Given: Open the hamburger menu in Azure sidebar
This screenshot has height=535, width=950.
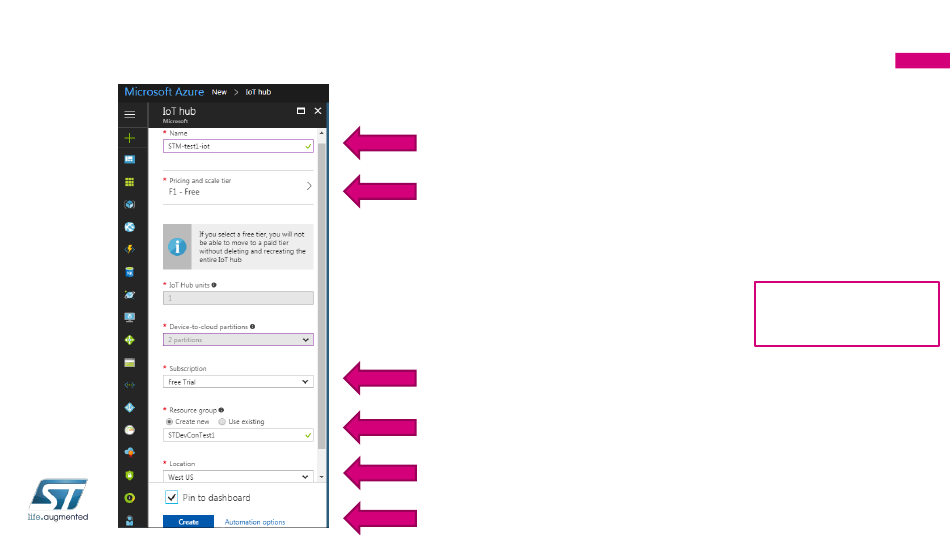Looking at the screenshot, I should pyautogui.click(x=130, y=114).
